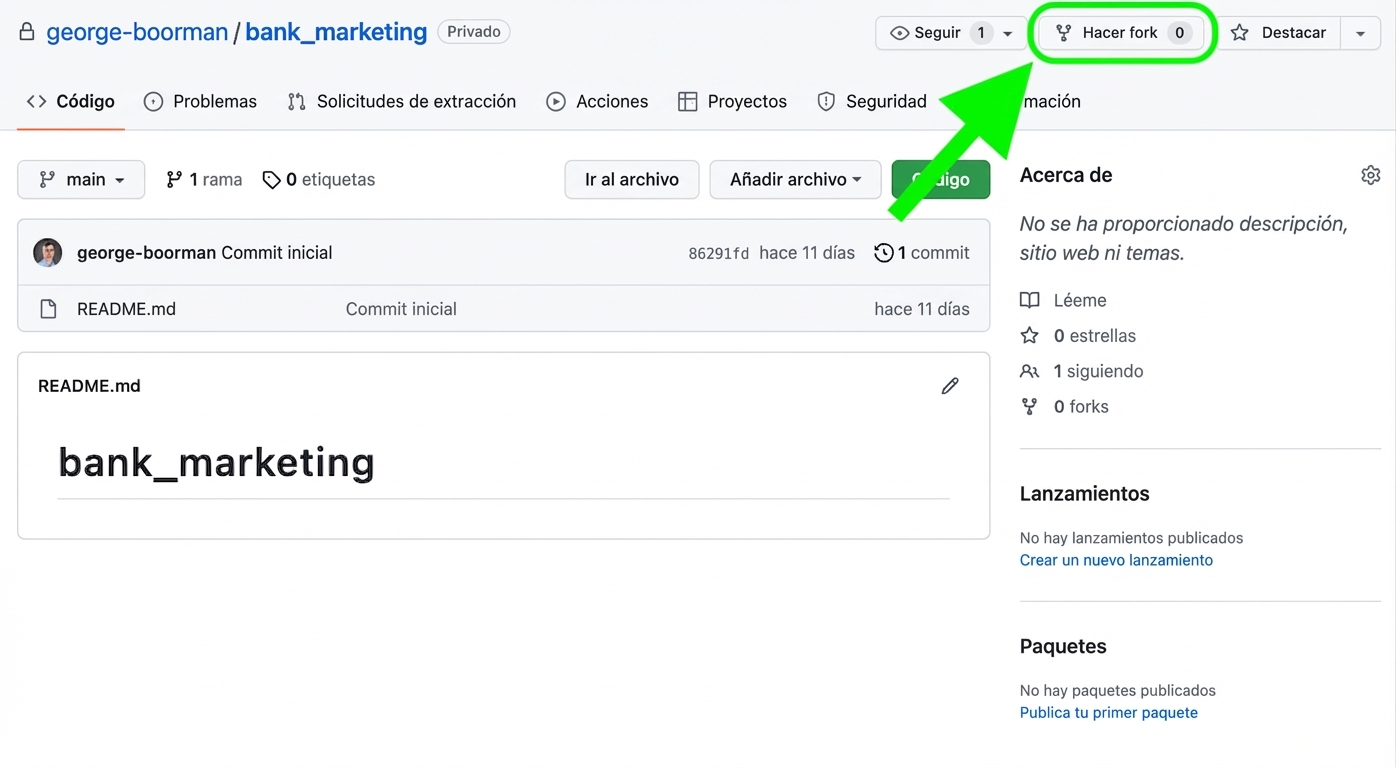
Task: Click the Paquetes heading link
Action: tap(1063, 646)
